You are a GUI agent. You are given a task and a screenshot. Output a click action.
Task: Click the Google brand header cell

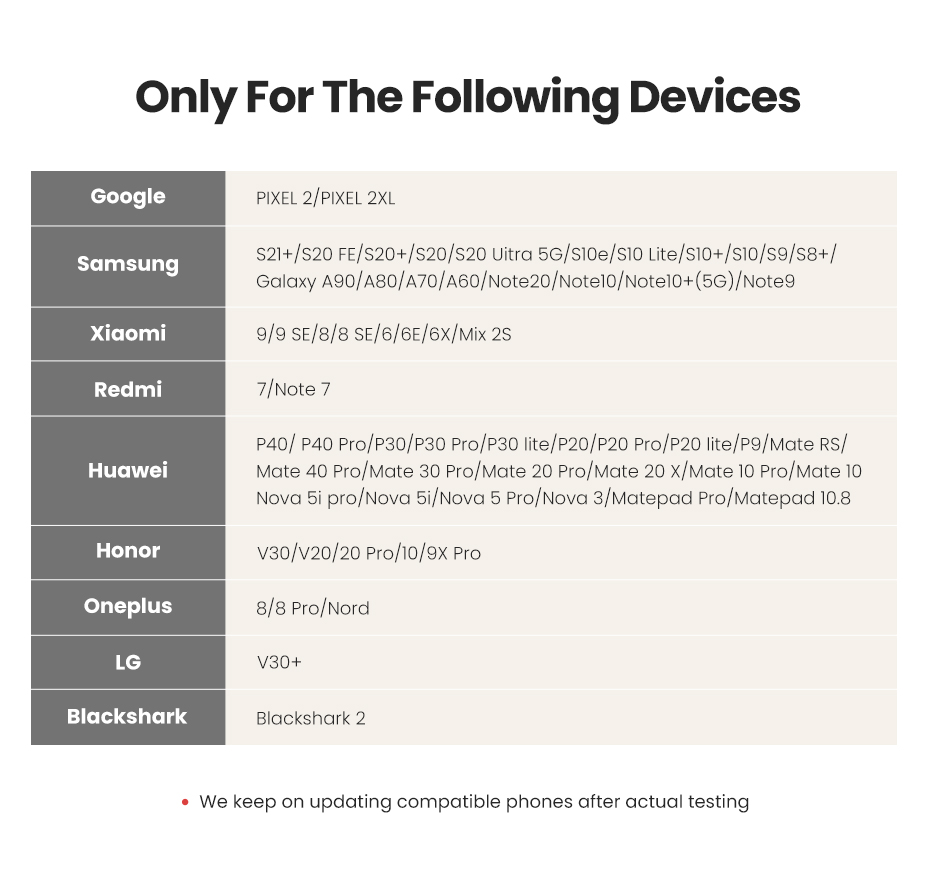point(128,197)
